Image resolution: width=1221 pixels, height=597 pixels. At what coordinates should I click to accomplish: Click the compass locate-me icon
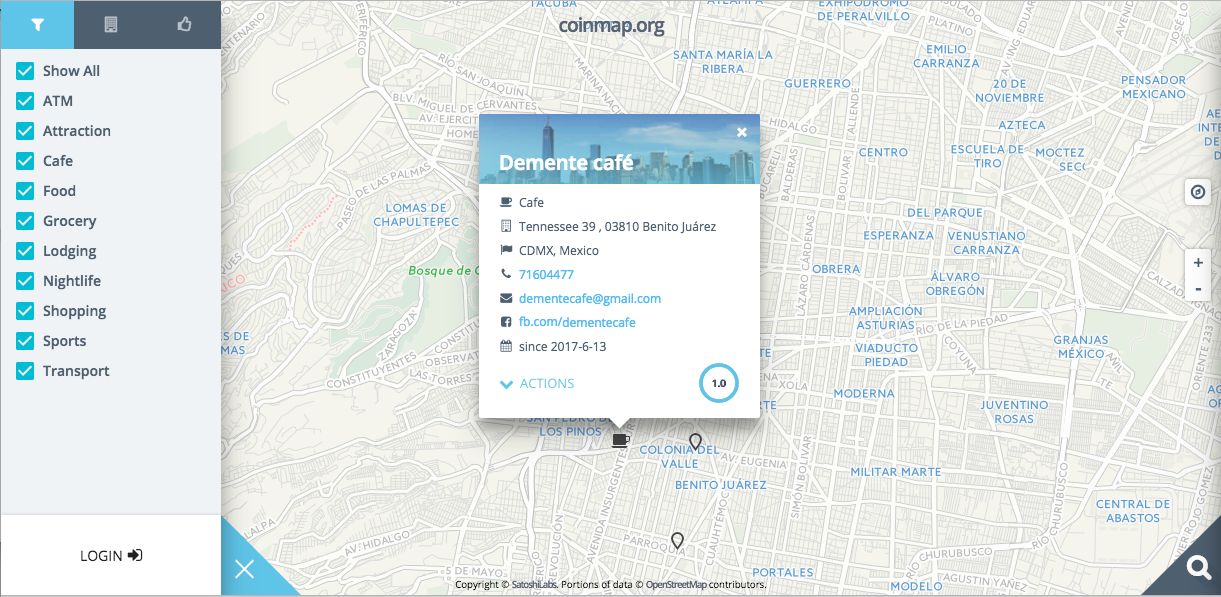1197,192
